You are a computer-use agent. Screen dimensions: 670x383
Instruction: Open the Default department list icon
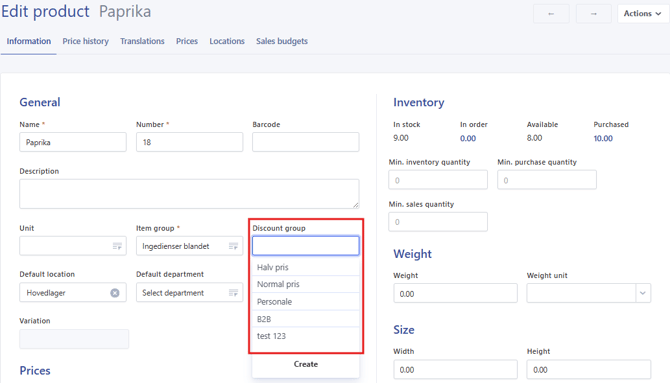coord(233,293)
